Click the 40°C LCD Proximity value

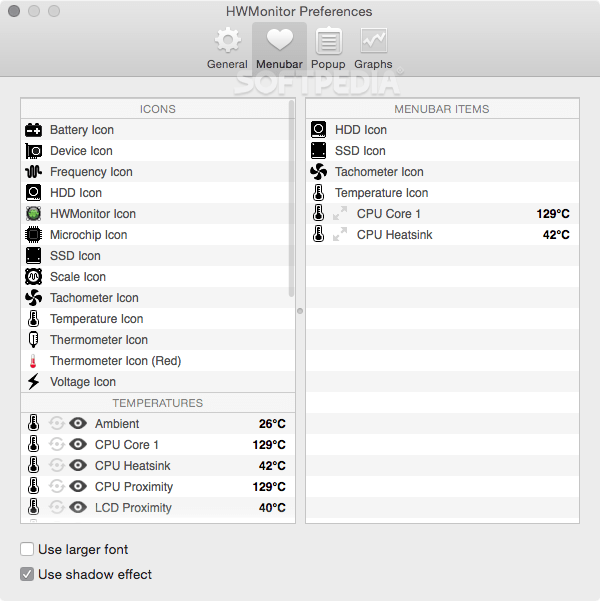tap(272, 507)
